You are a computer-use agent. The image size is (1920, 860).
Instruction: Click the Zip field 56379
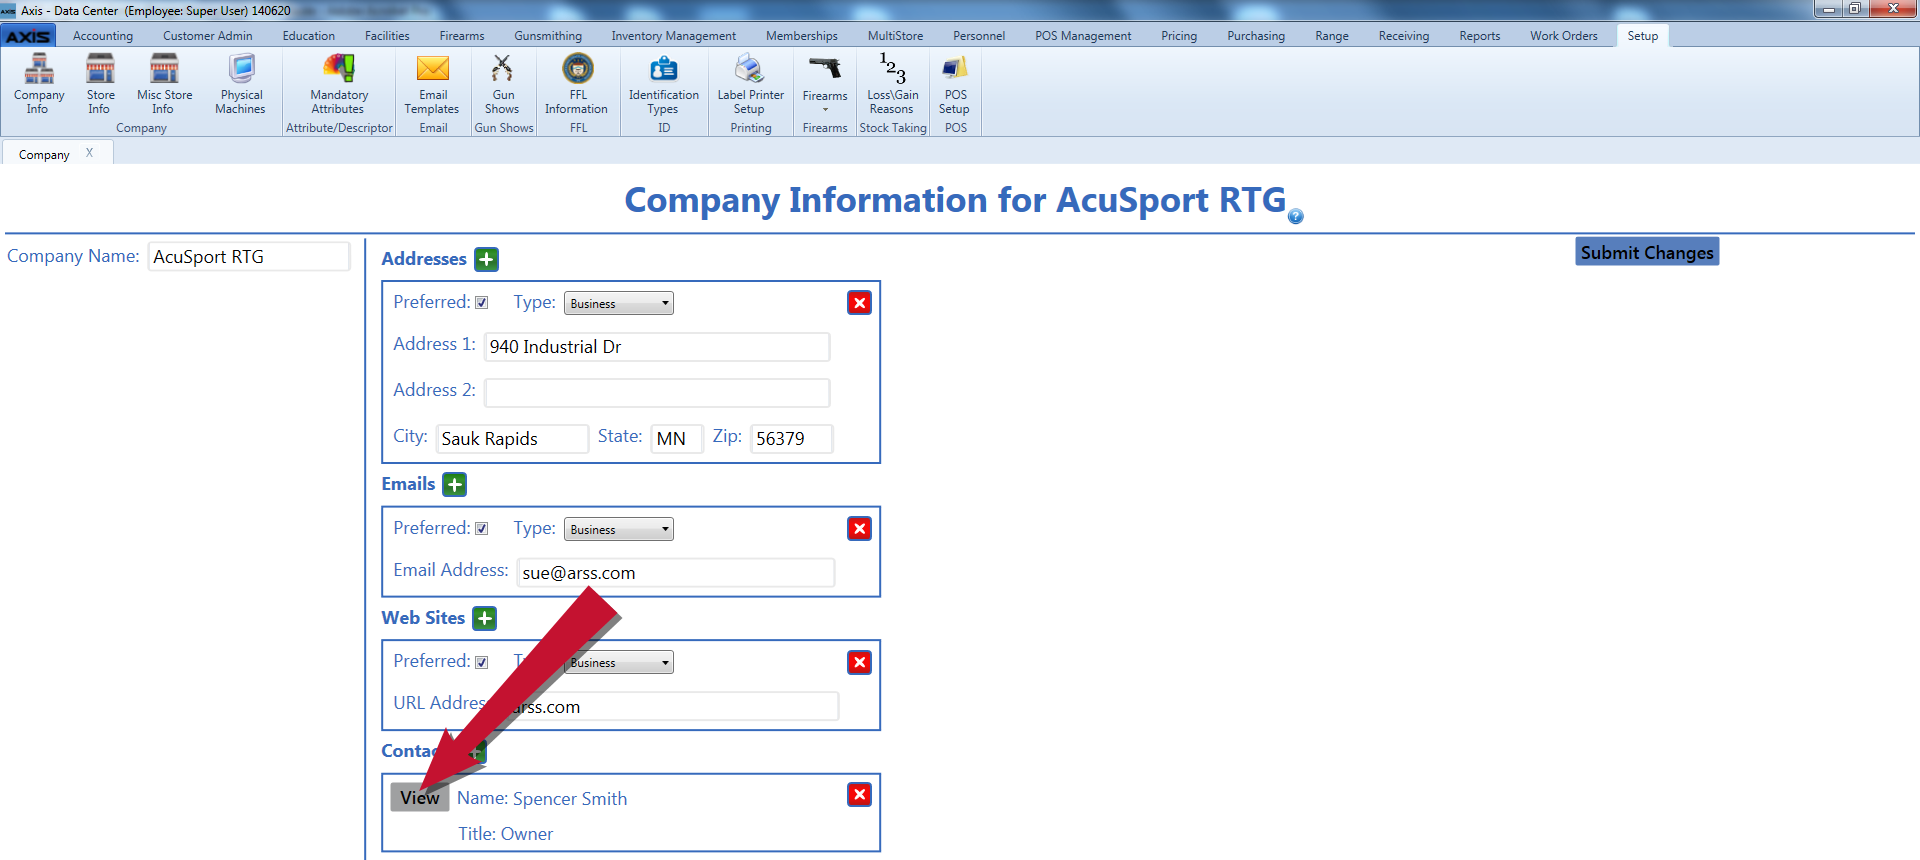click(792, 439)
